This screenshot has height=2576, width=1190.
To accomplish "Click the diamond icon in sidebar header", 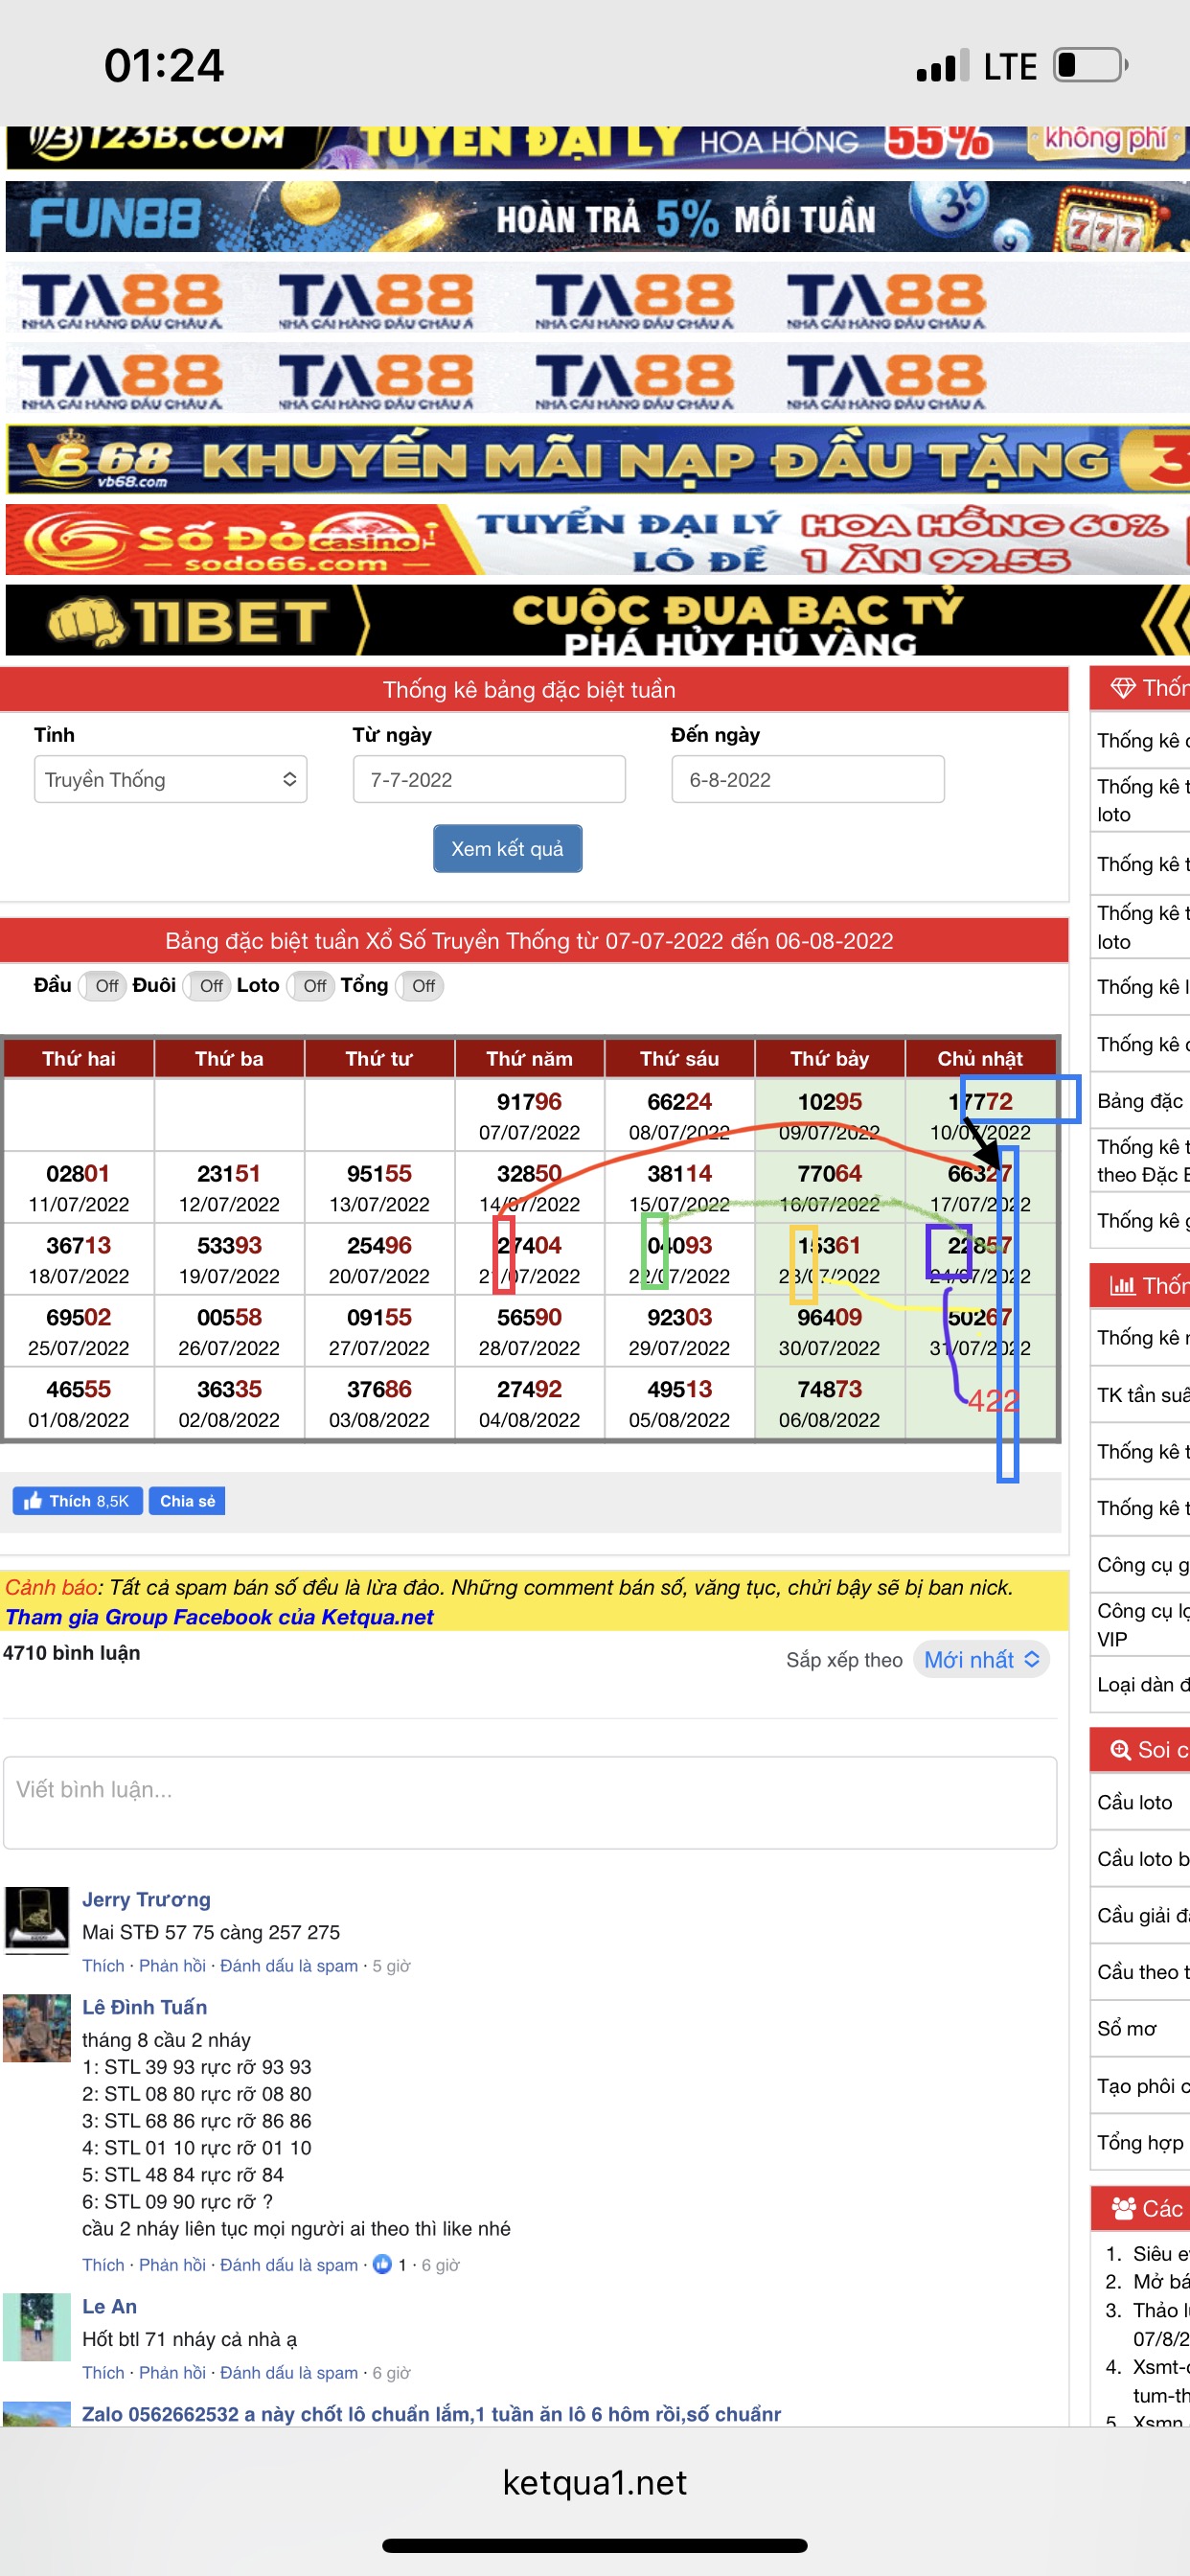I will click(1123, 688).
